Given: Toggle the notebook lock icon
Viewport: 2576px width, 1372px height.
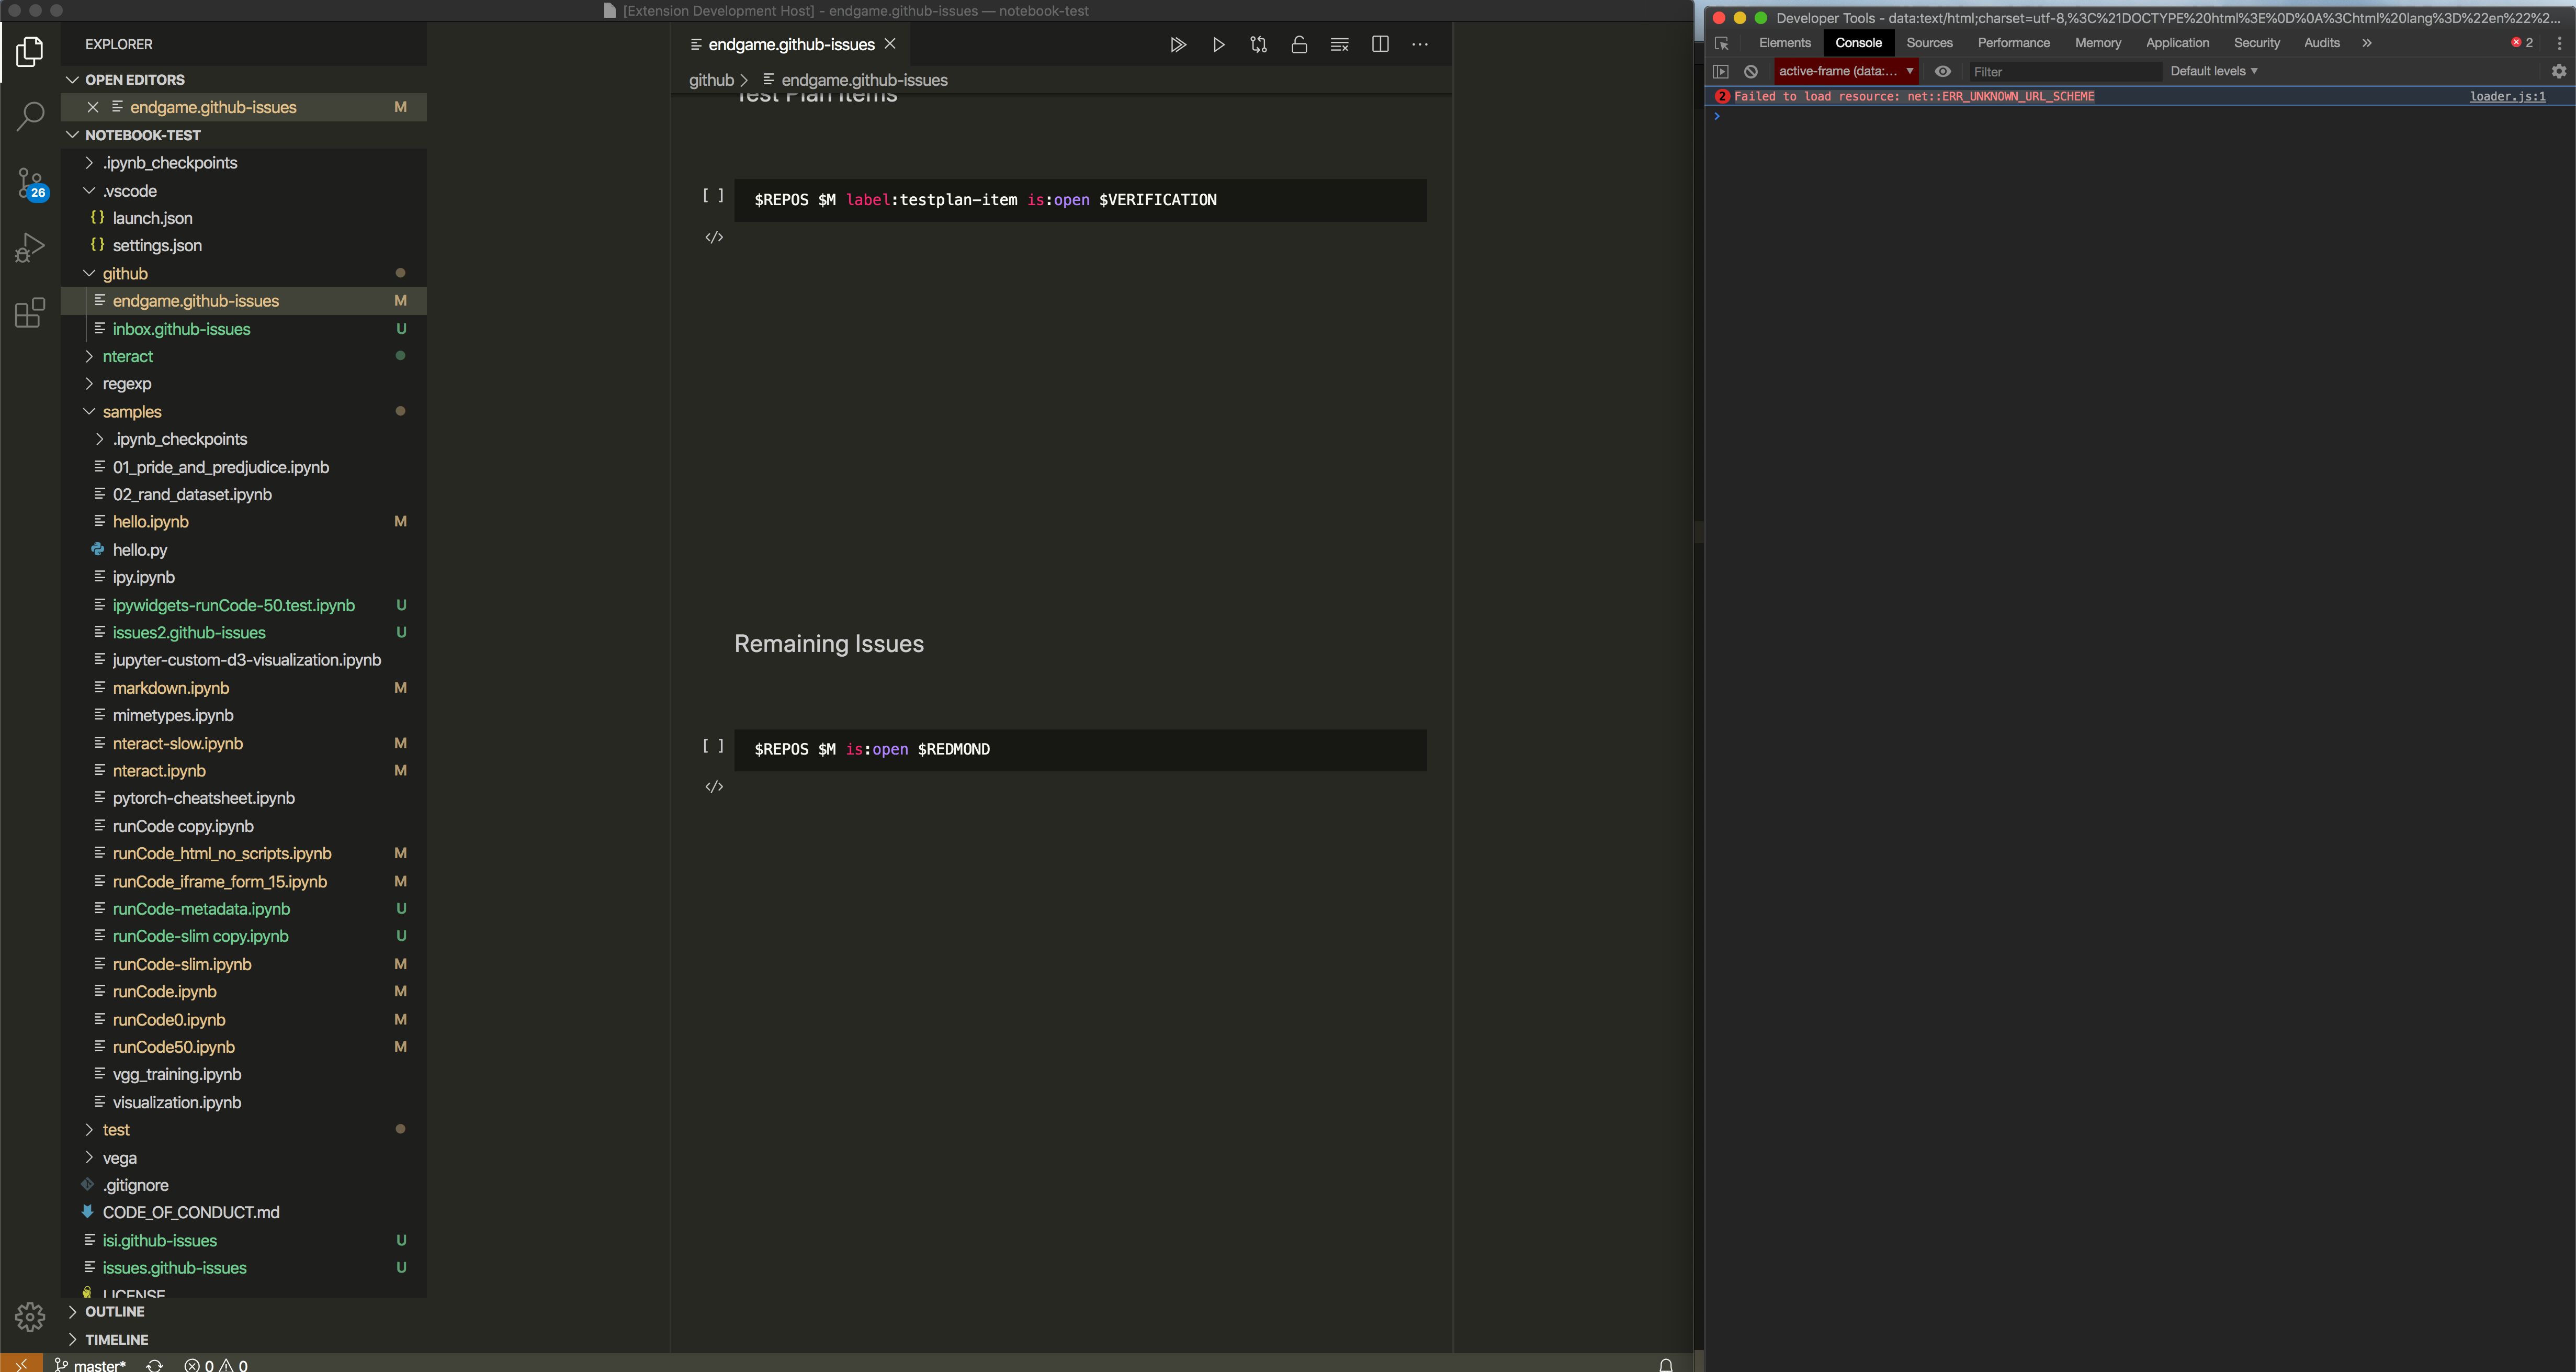Looking at the screenshot, I should tap(1299, 45).
